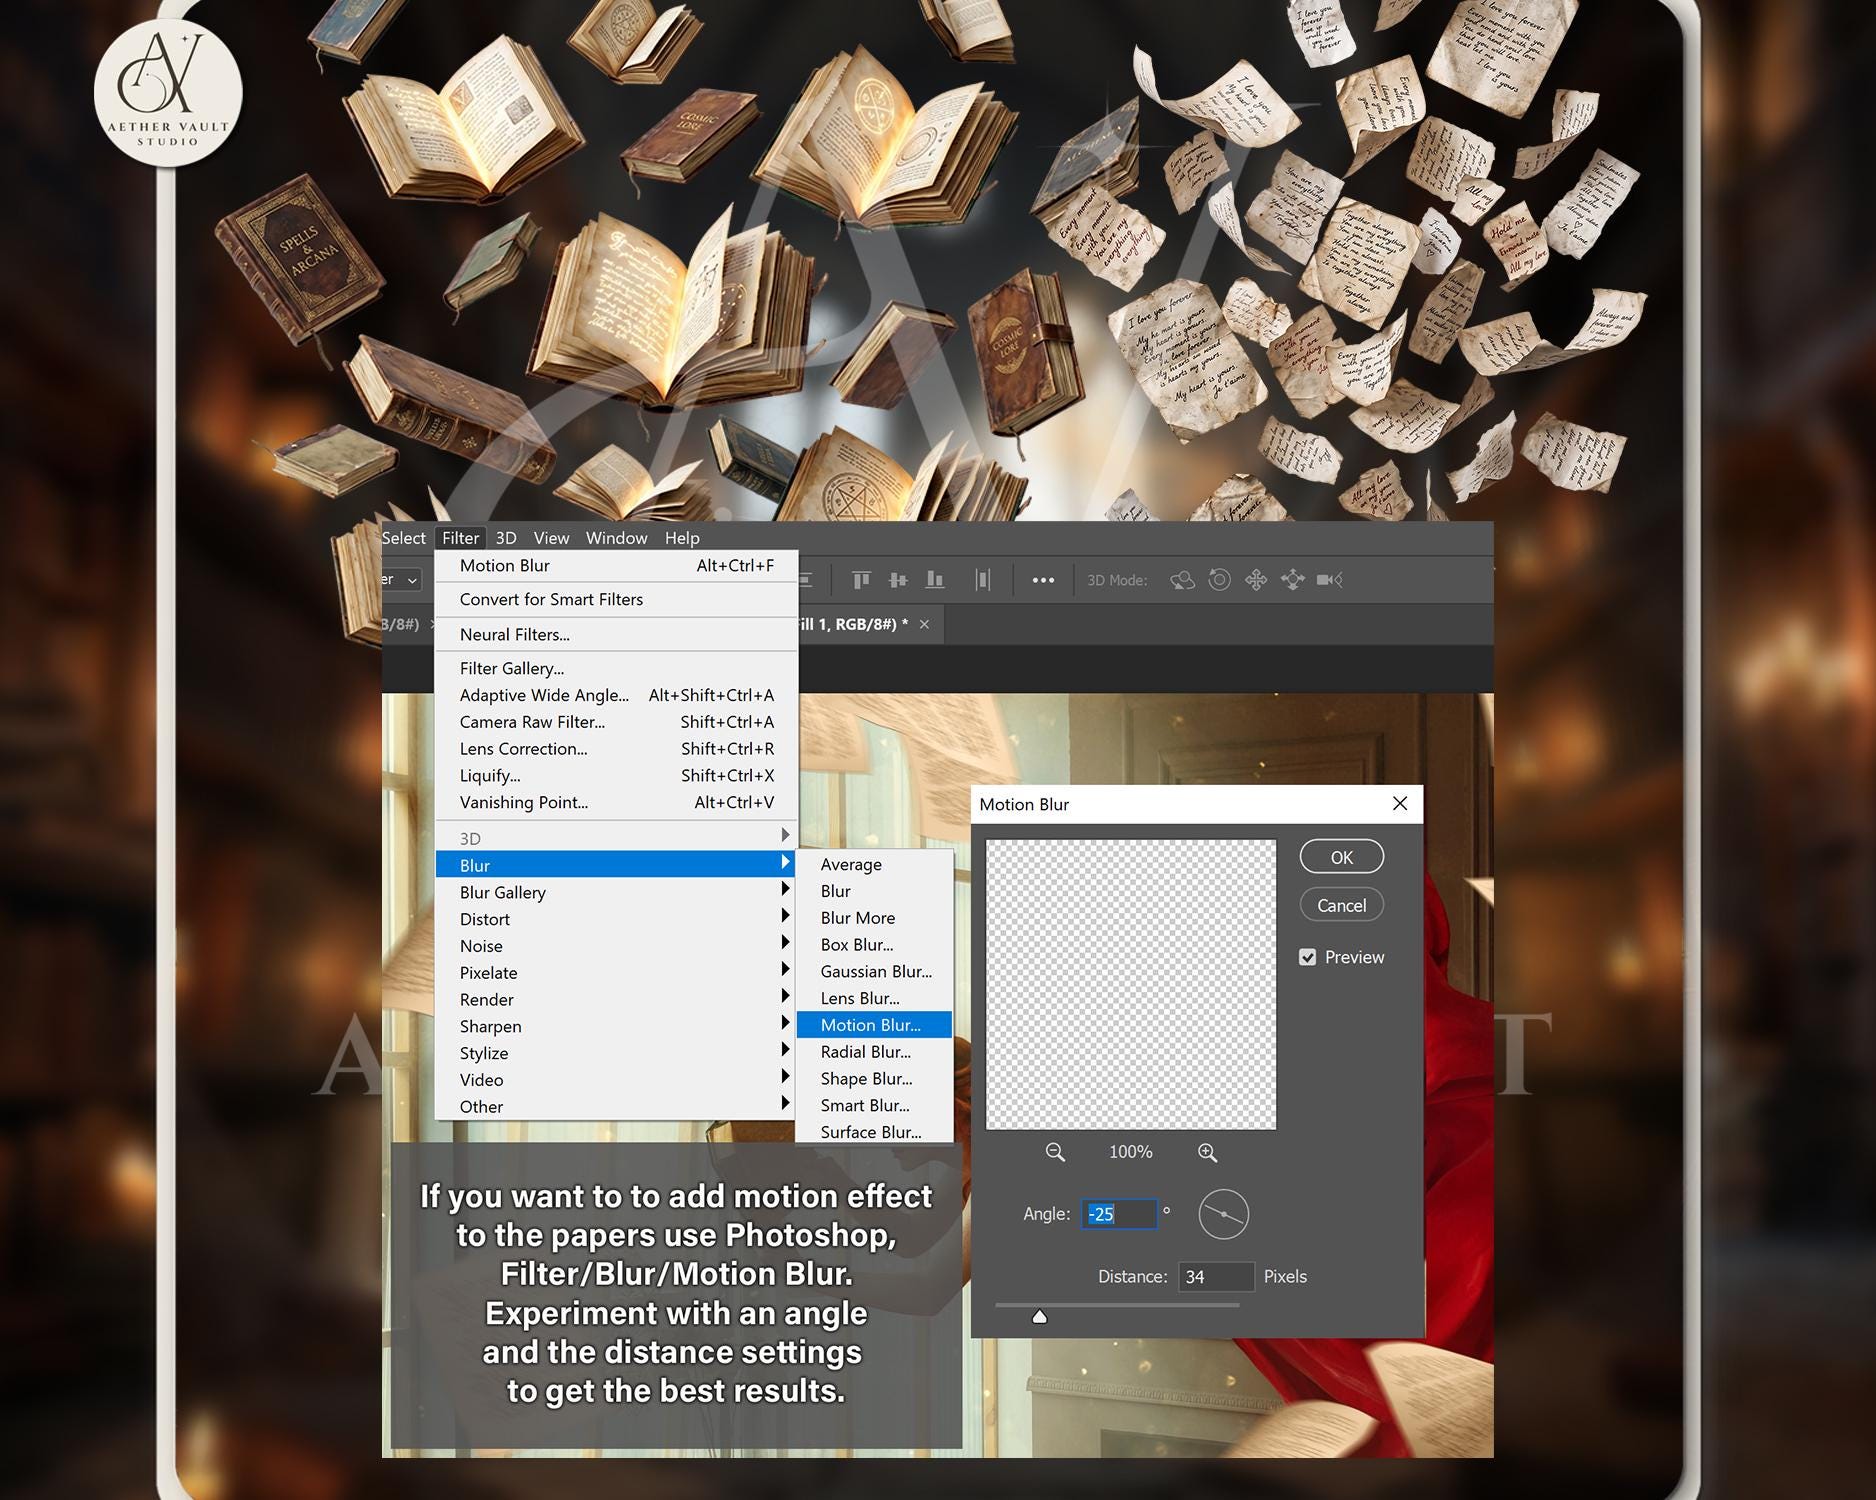Expand the Video submenu
Image resolution: width=1876 pixels, height=1500 pixels.
click(615, 1080)
